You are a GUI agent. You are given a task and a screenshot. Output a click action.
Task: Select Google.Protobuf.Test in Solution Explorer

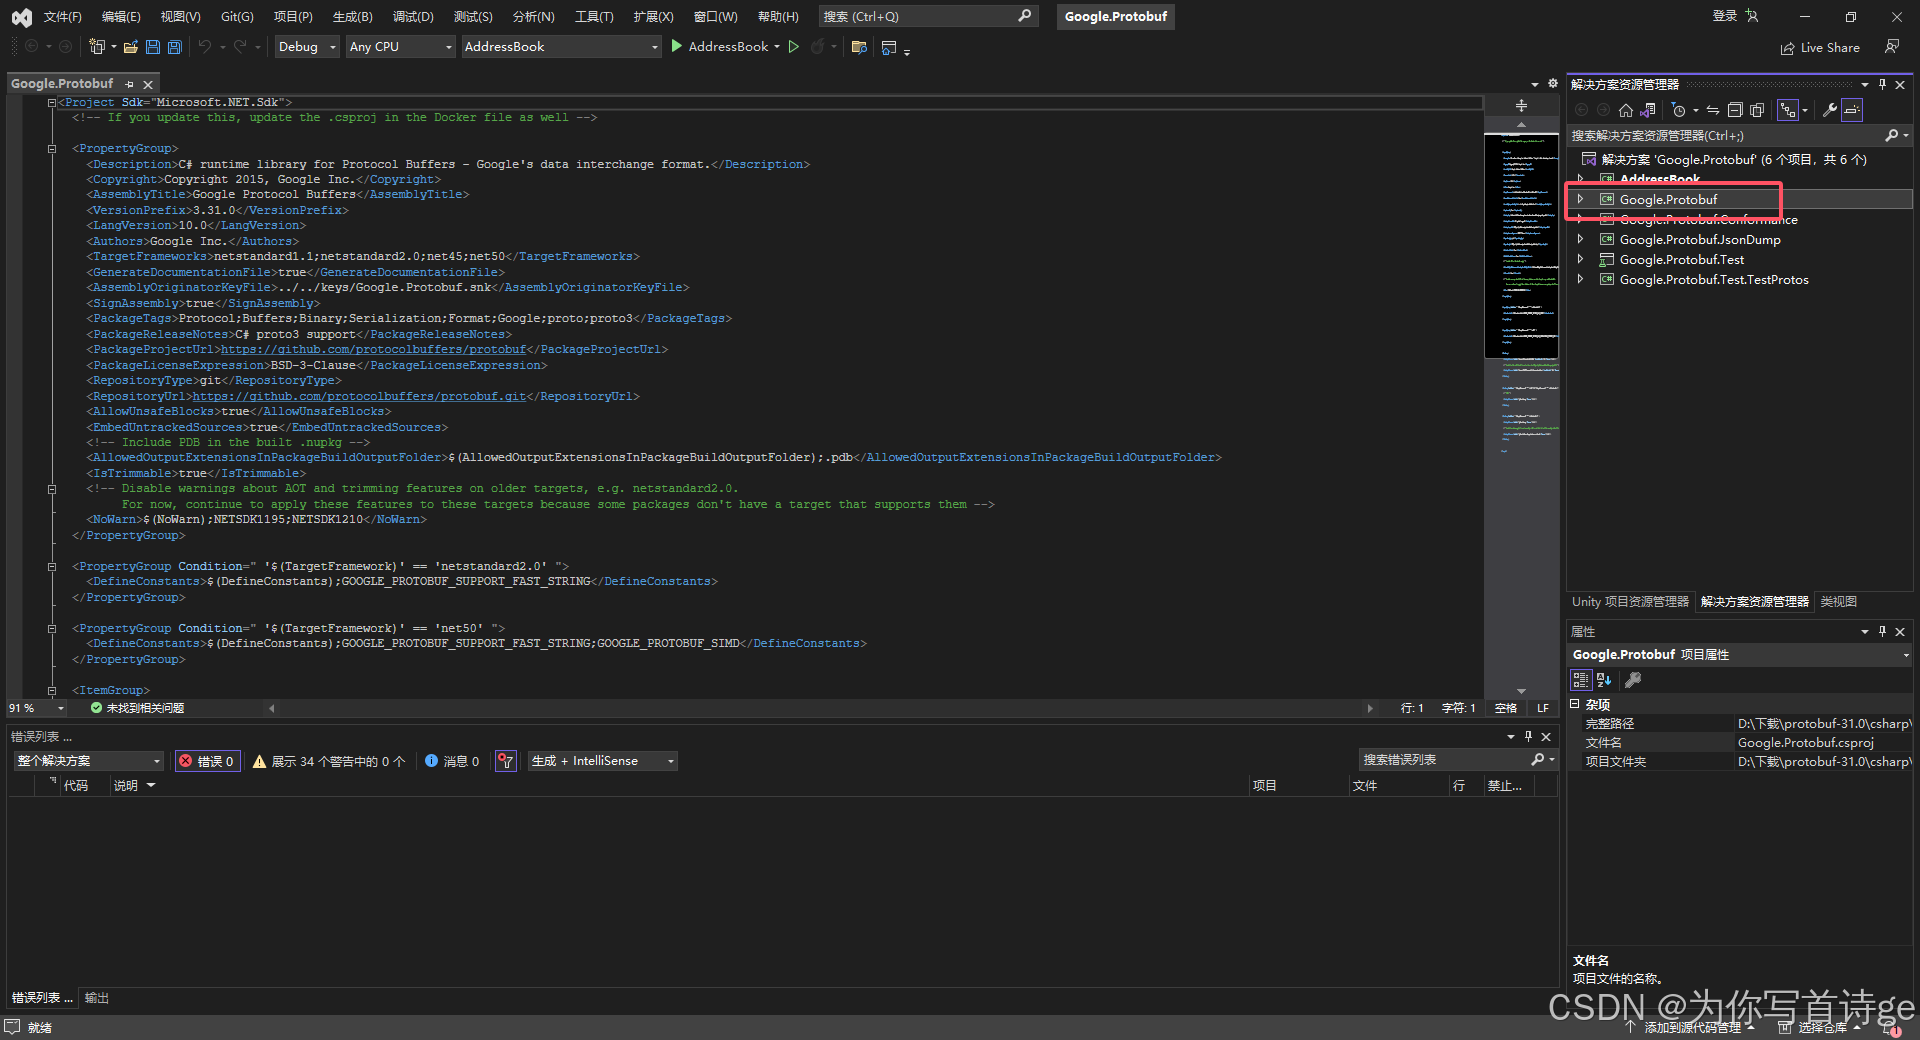pos(1681,259)
